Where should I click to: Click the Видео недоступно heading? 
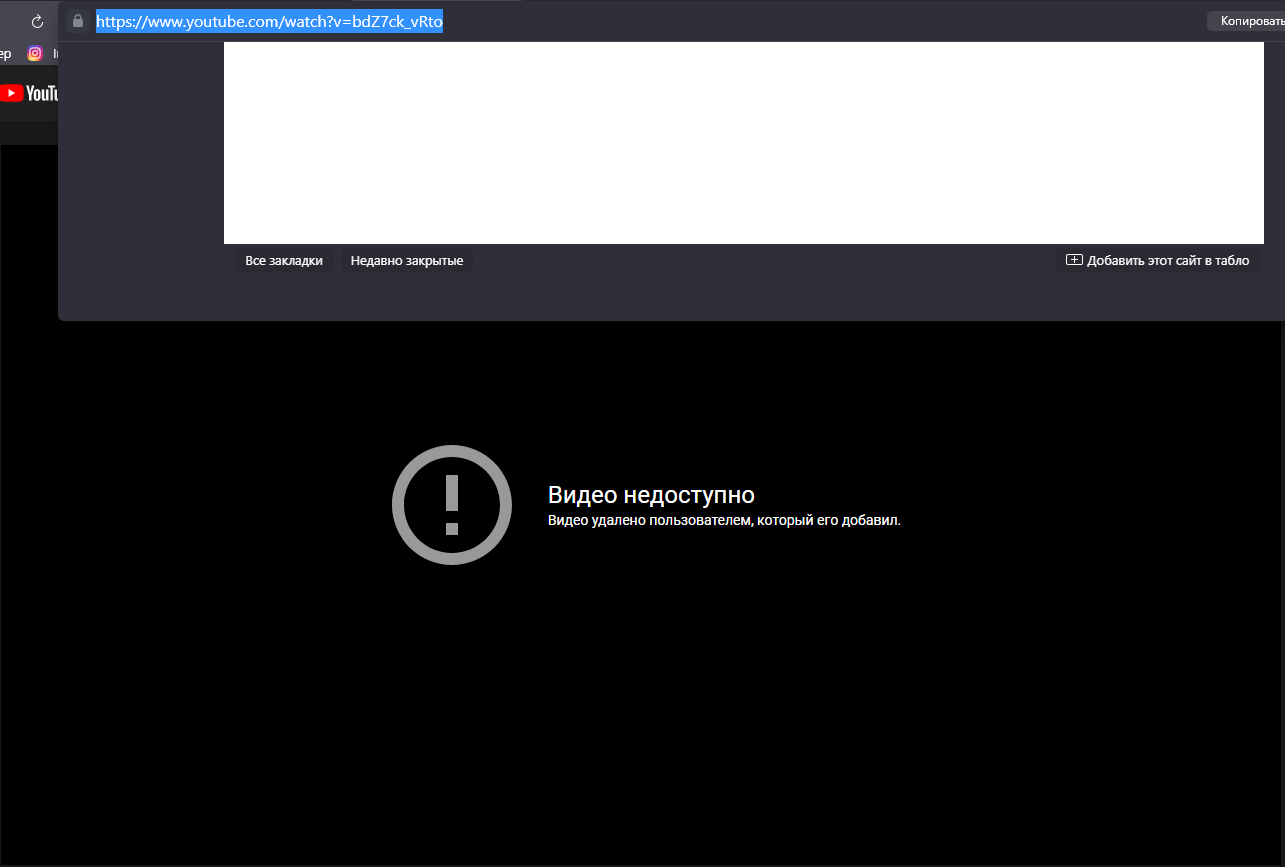pyautogui.click(x=651, y=495)
